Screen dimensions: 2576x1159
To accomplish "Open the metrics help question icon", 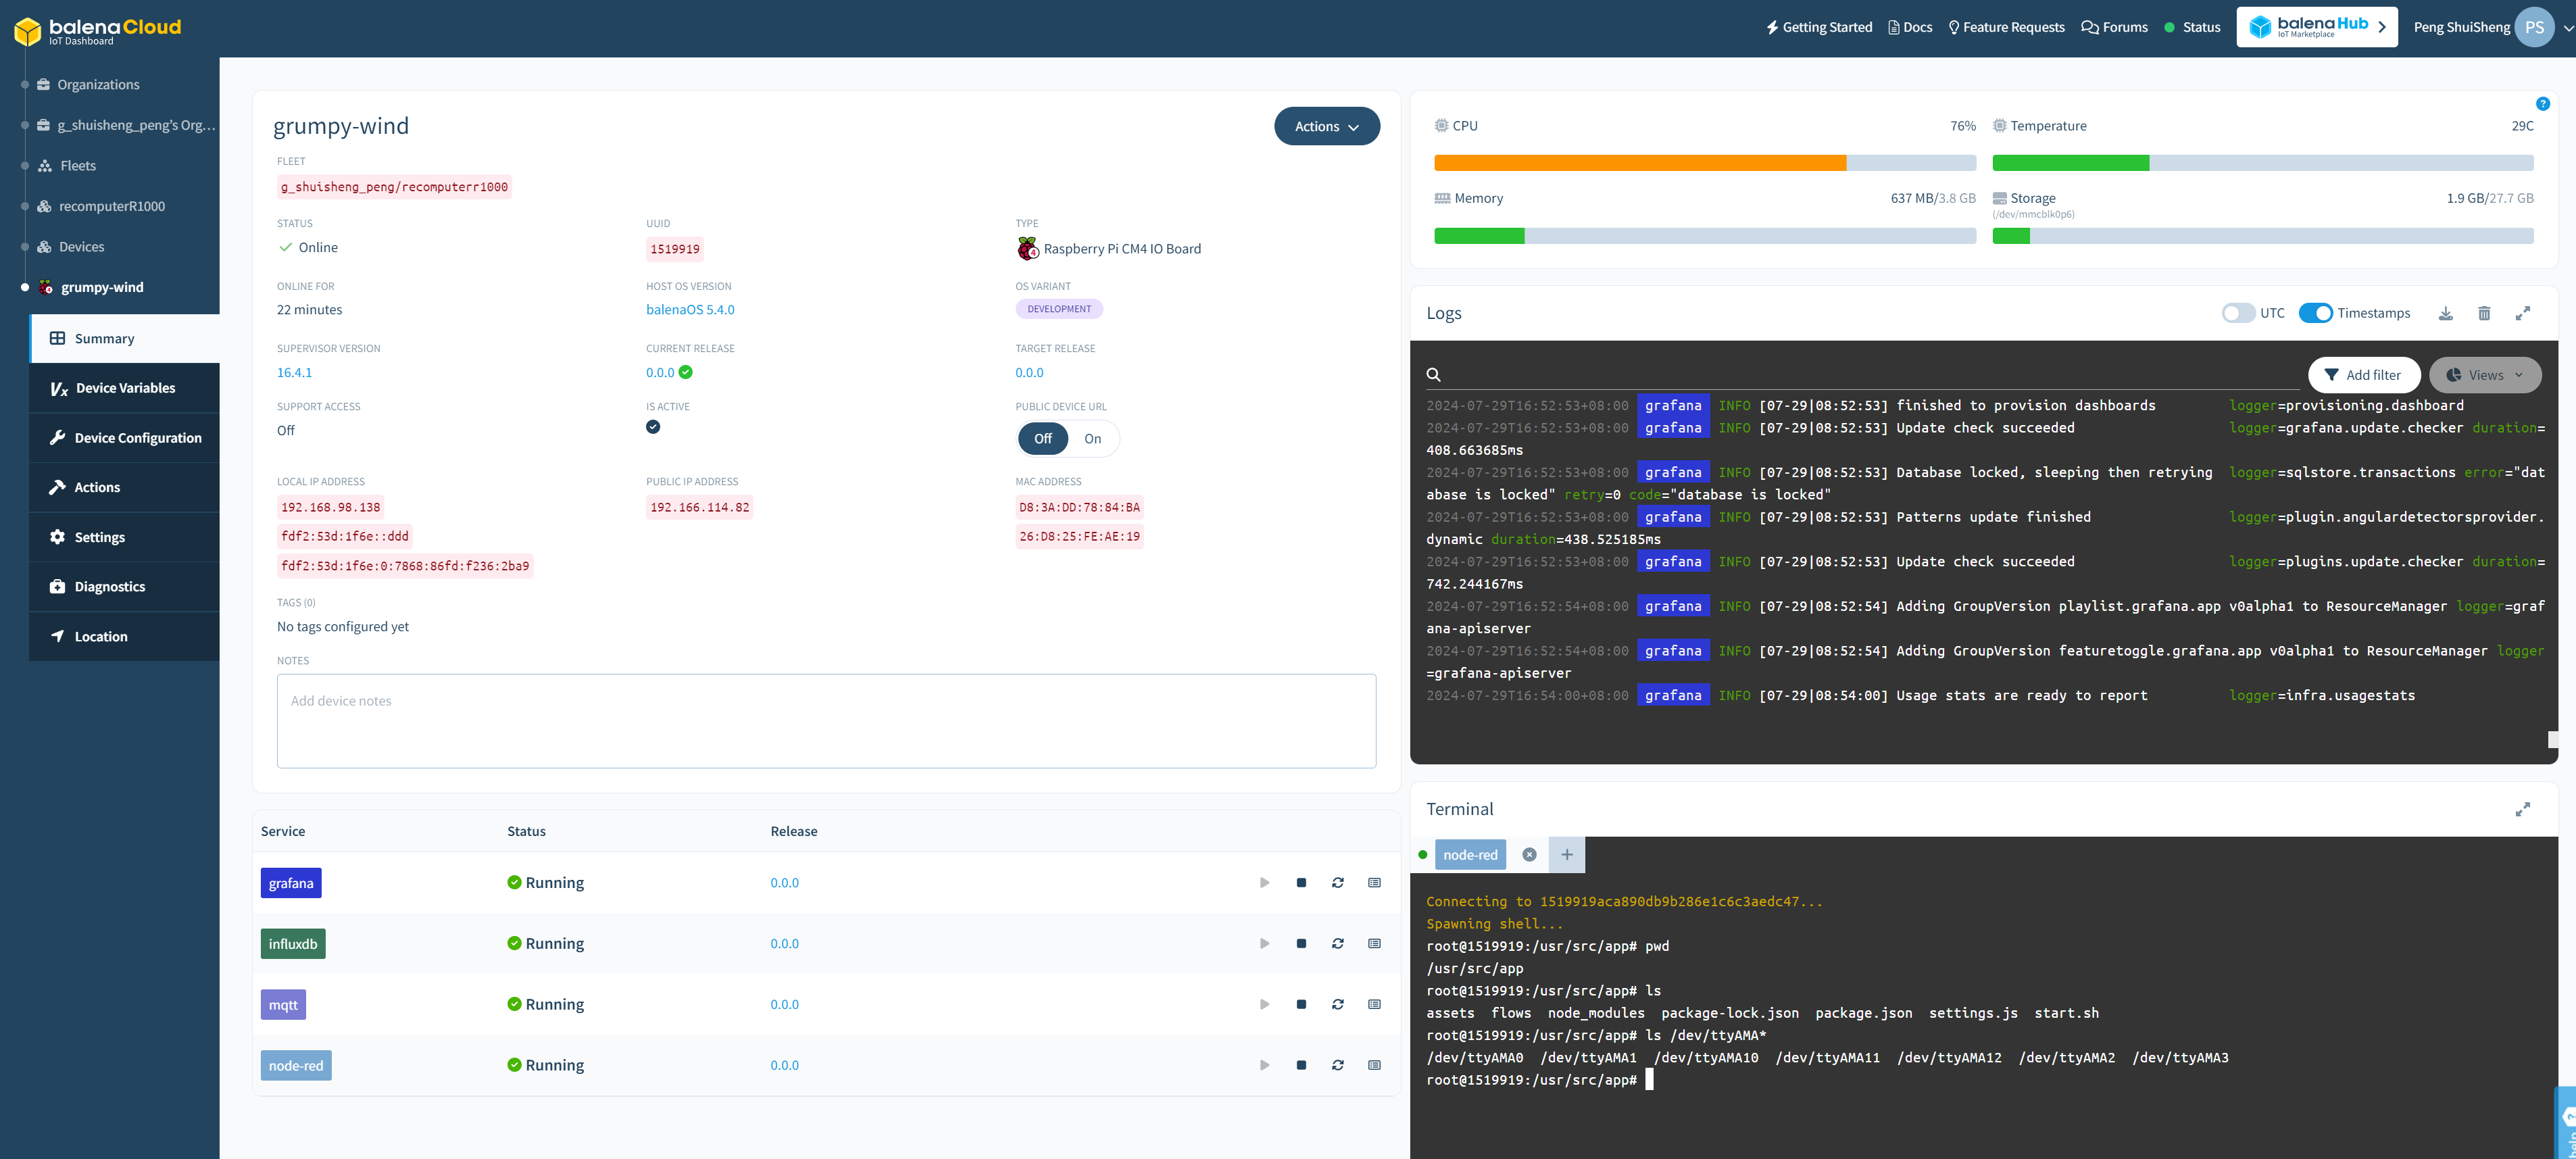I will [2543, 104].
